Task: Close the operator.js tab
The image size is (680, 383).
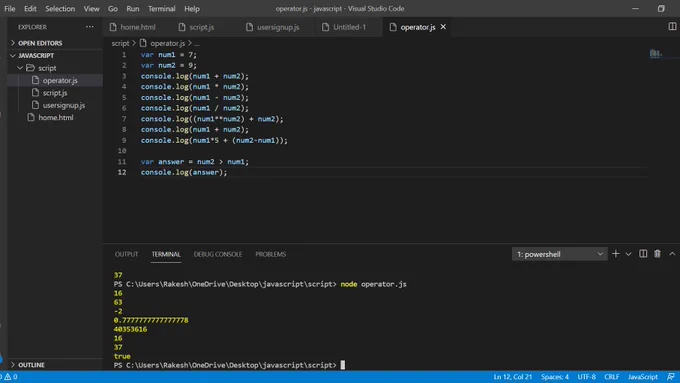Action: click(443, 27)
